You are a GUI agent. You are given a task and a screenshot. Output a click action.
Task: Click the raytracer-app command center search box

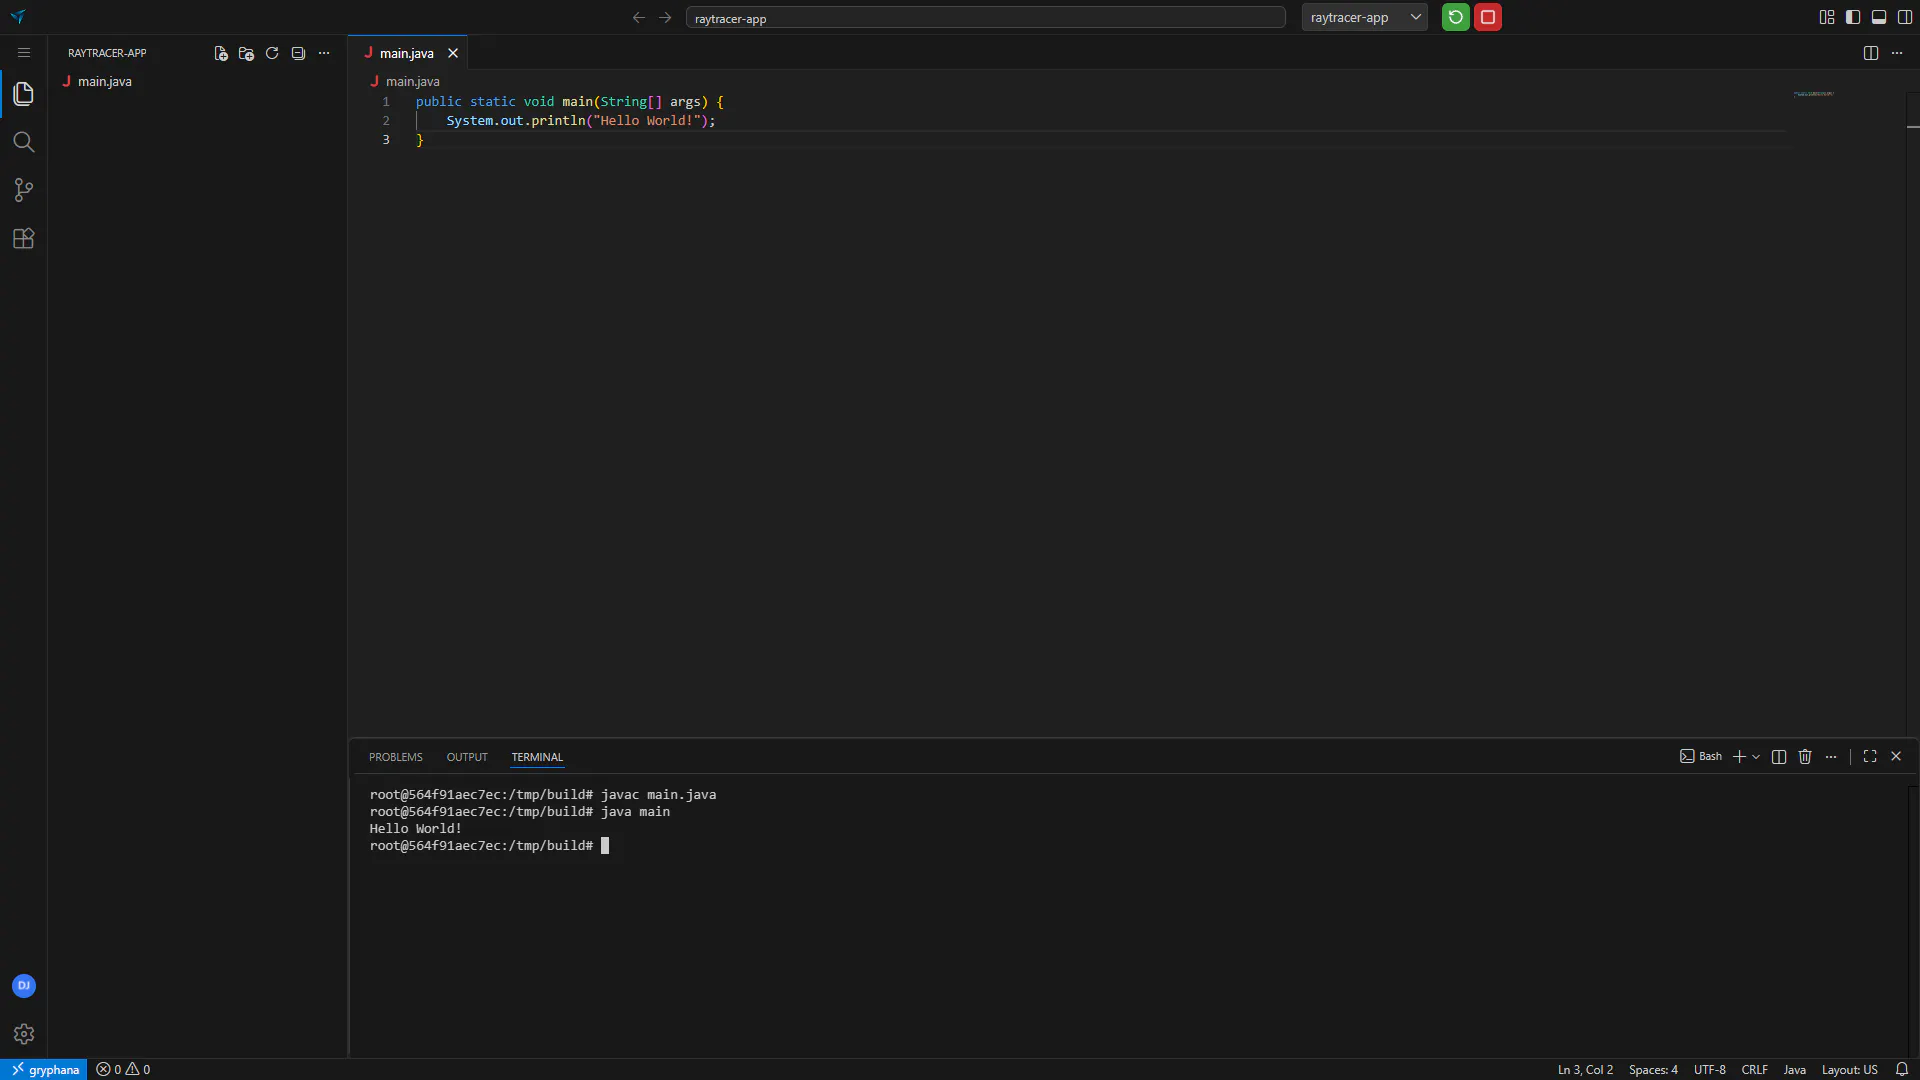pyautogui.click(x=985, y=18)
